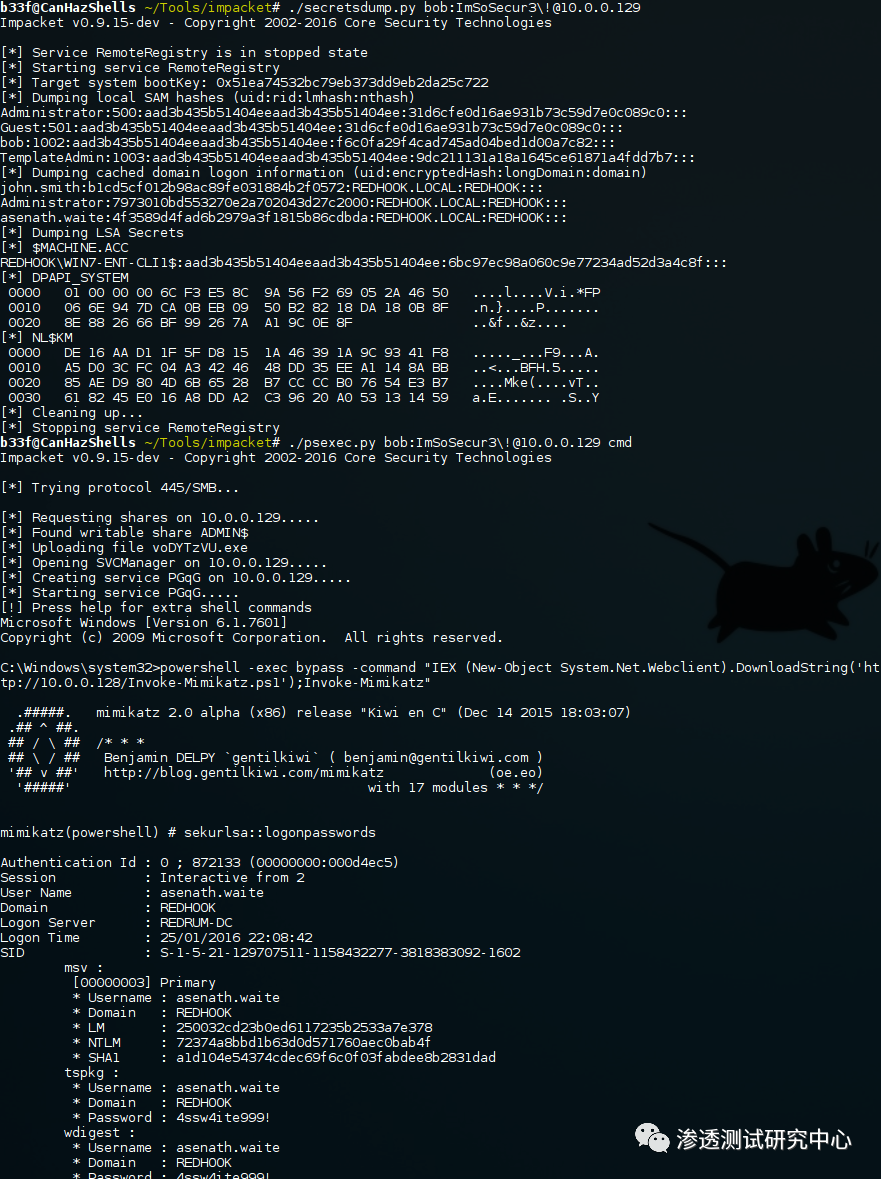Click the blog.gentilkiwi.com/mimikatz URL

click(244, 773)
